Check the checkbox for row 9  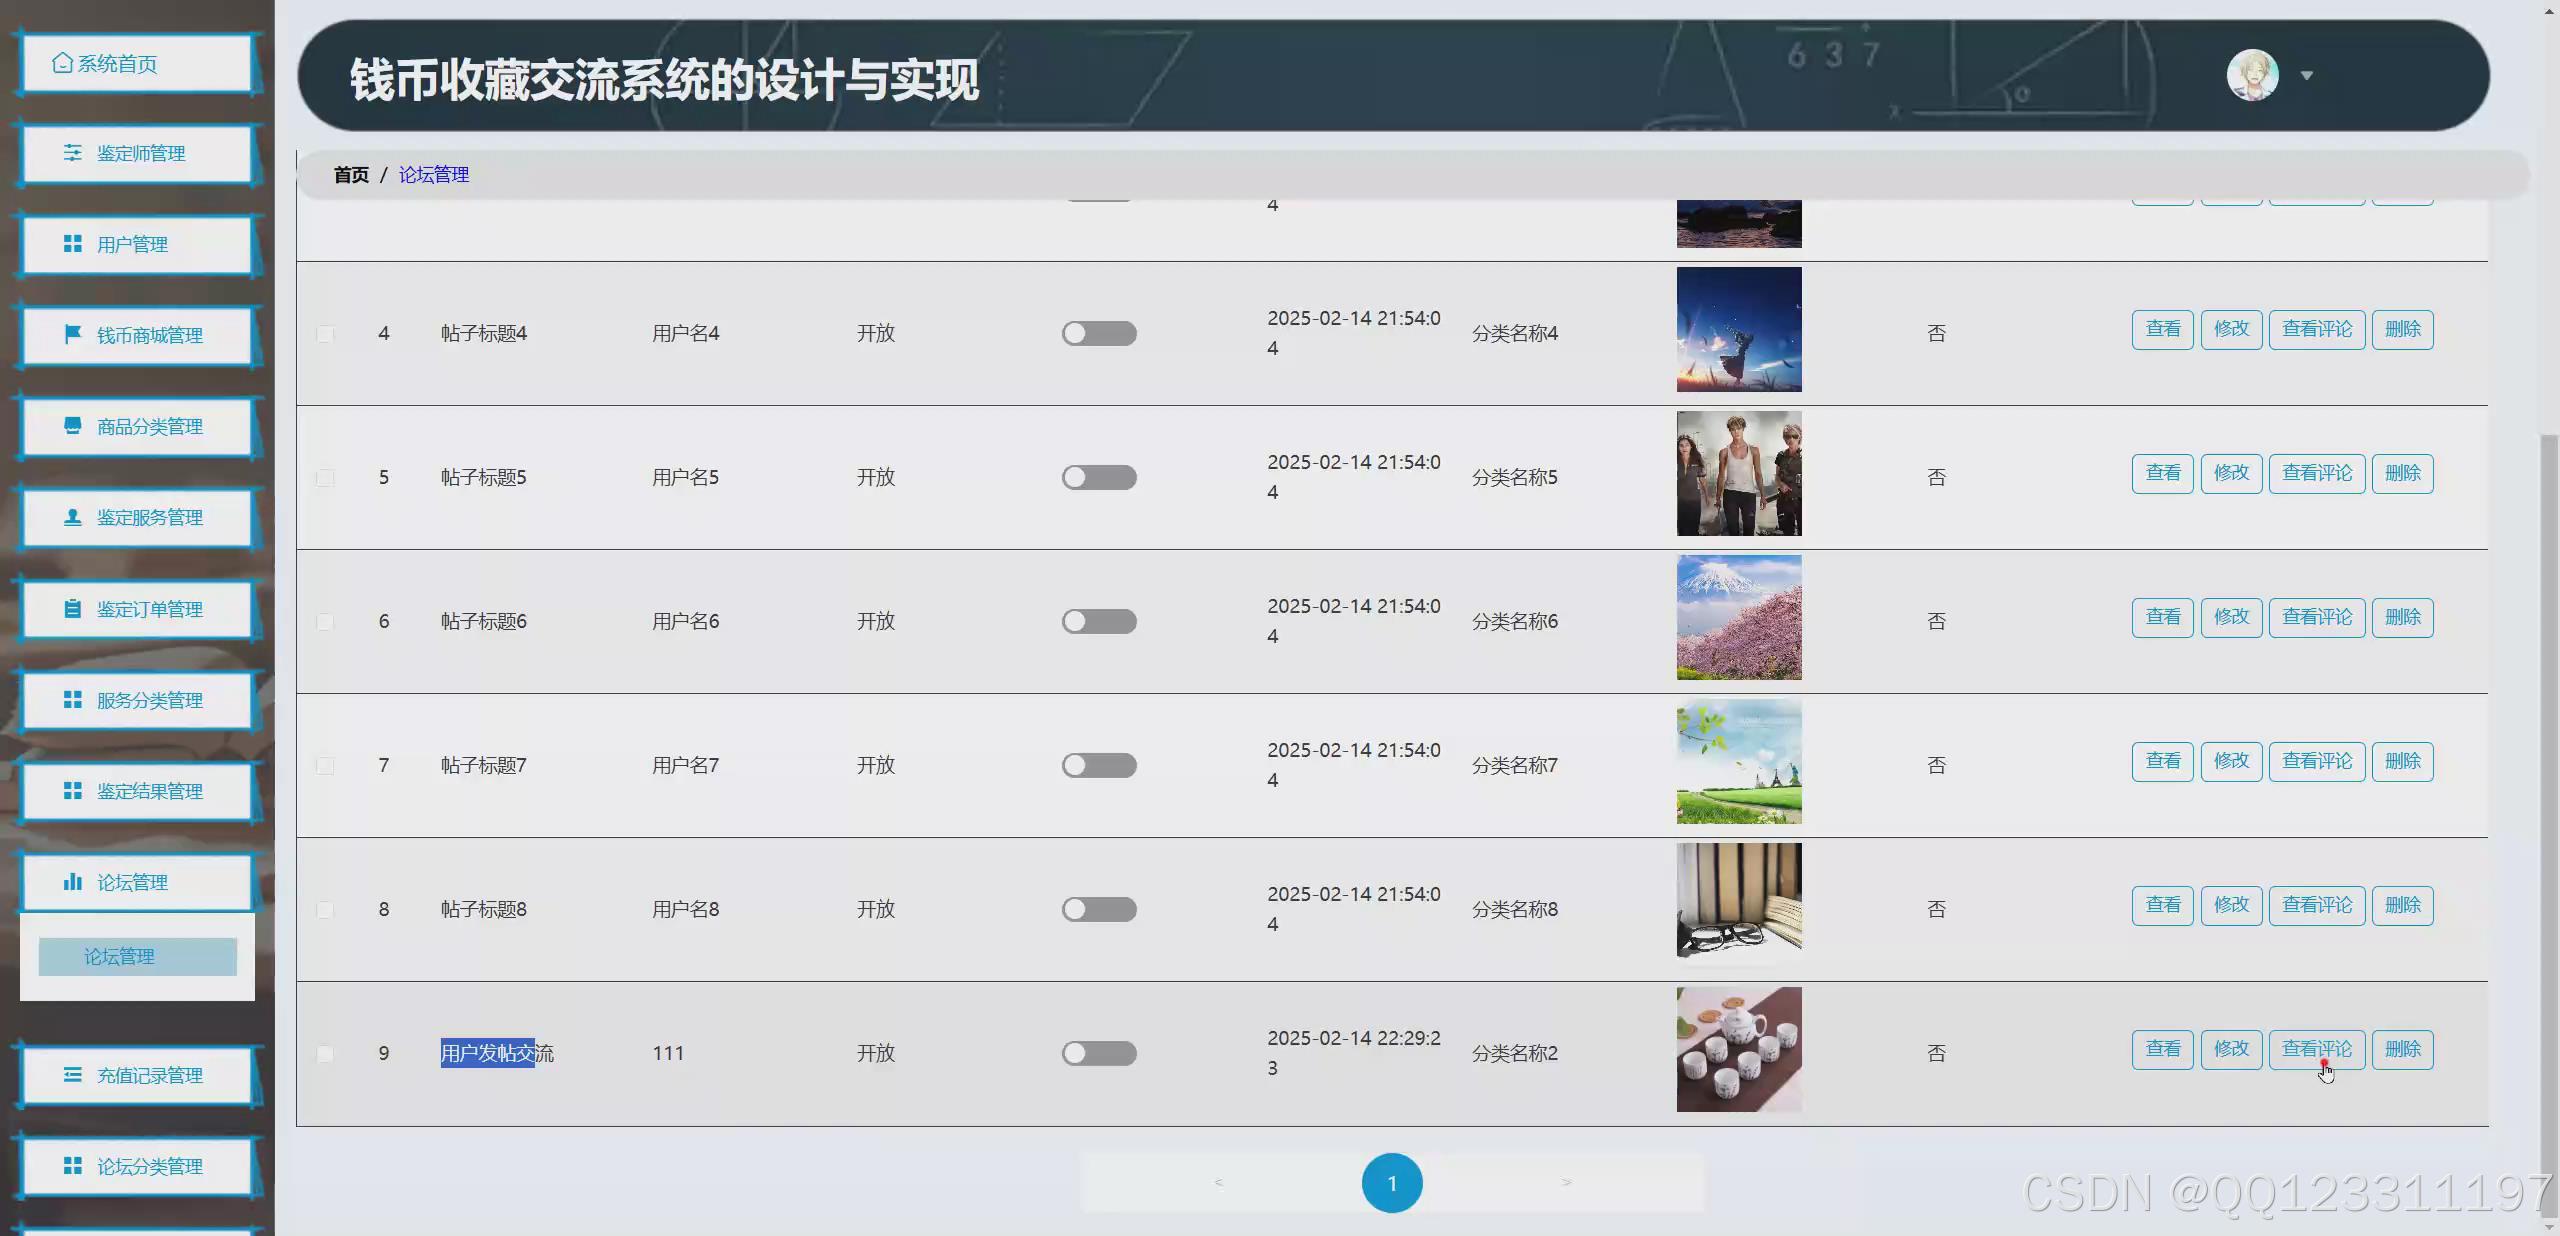tap(325, 1053)
